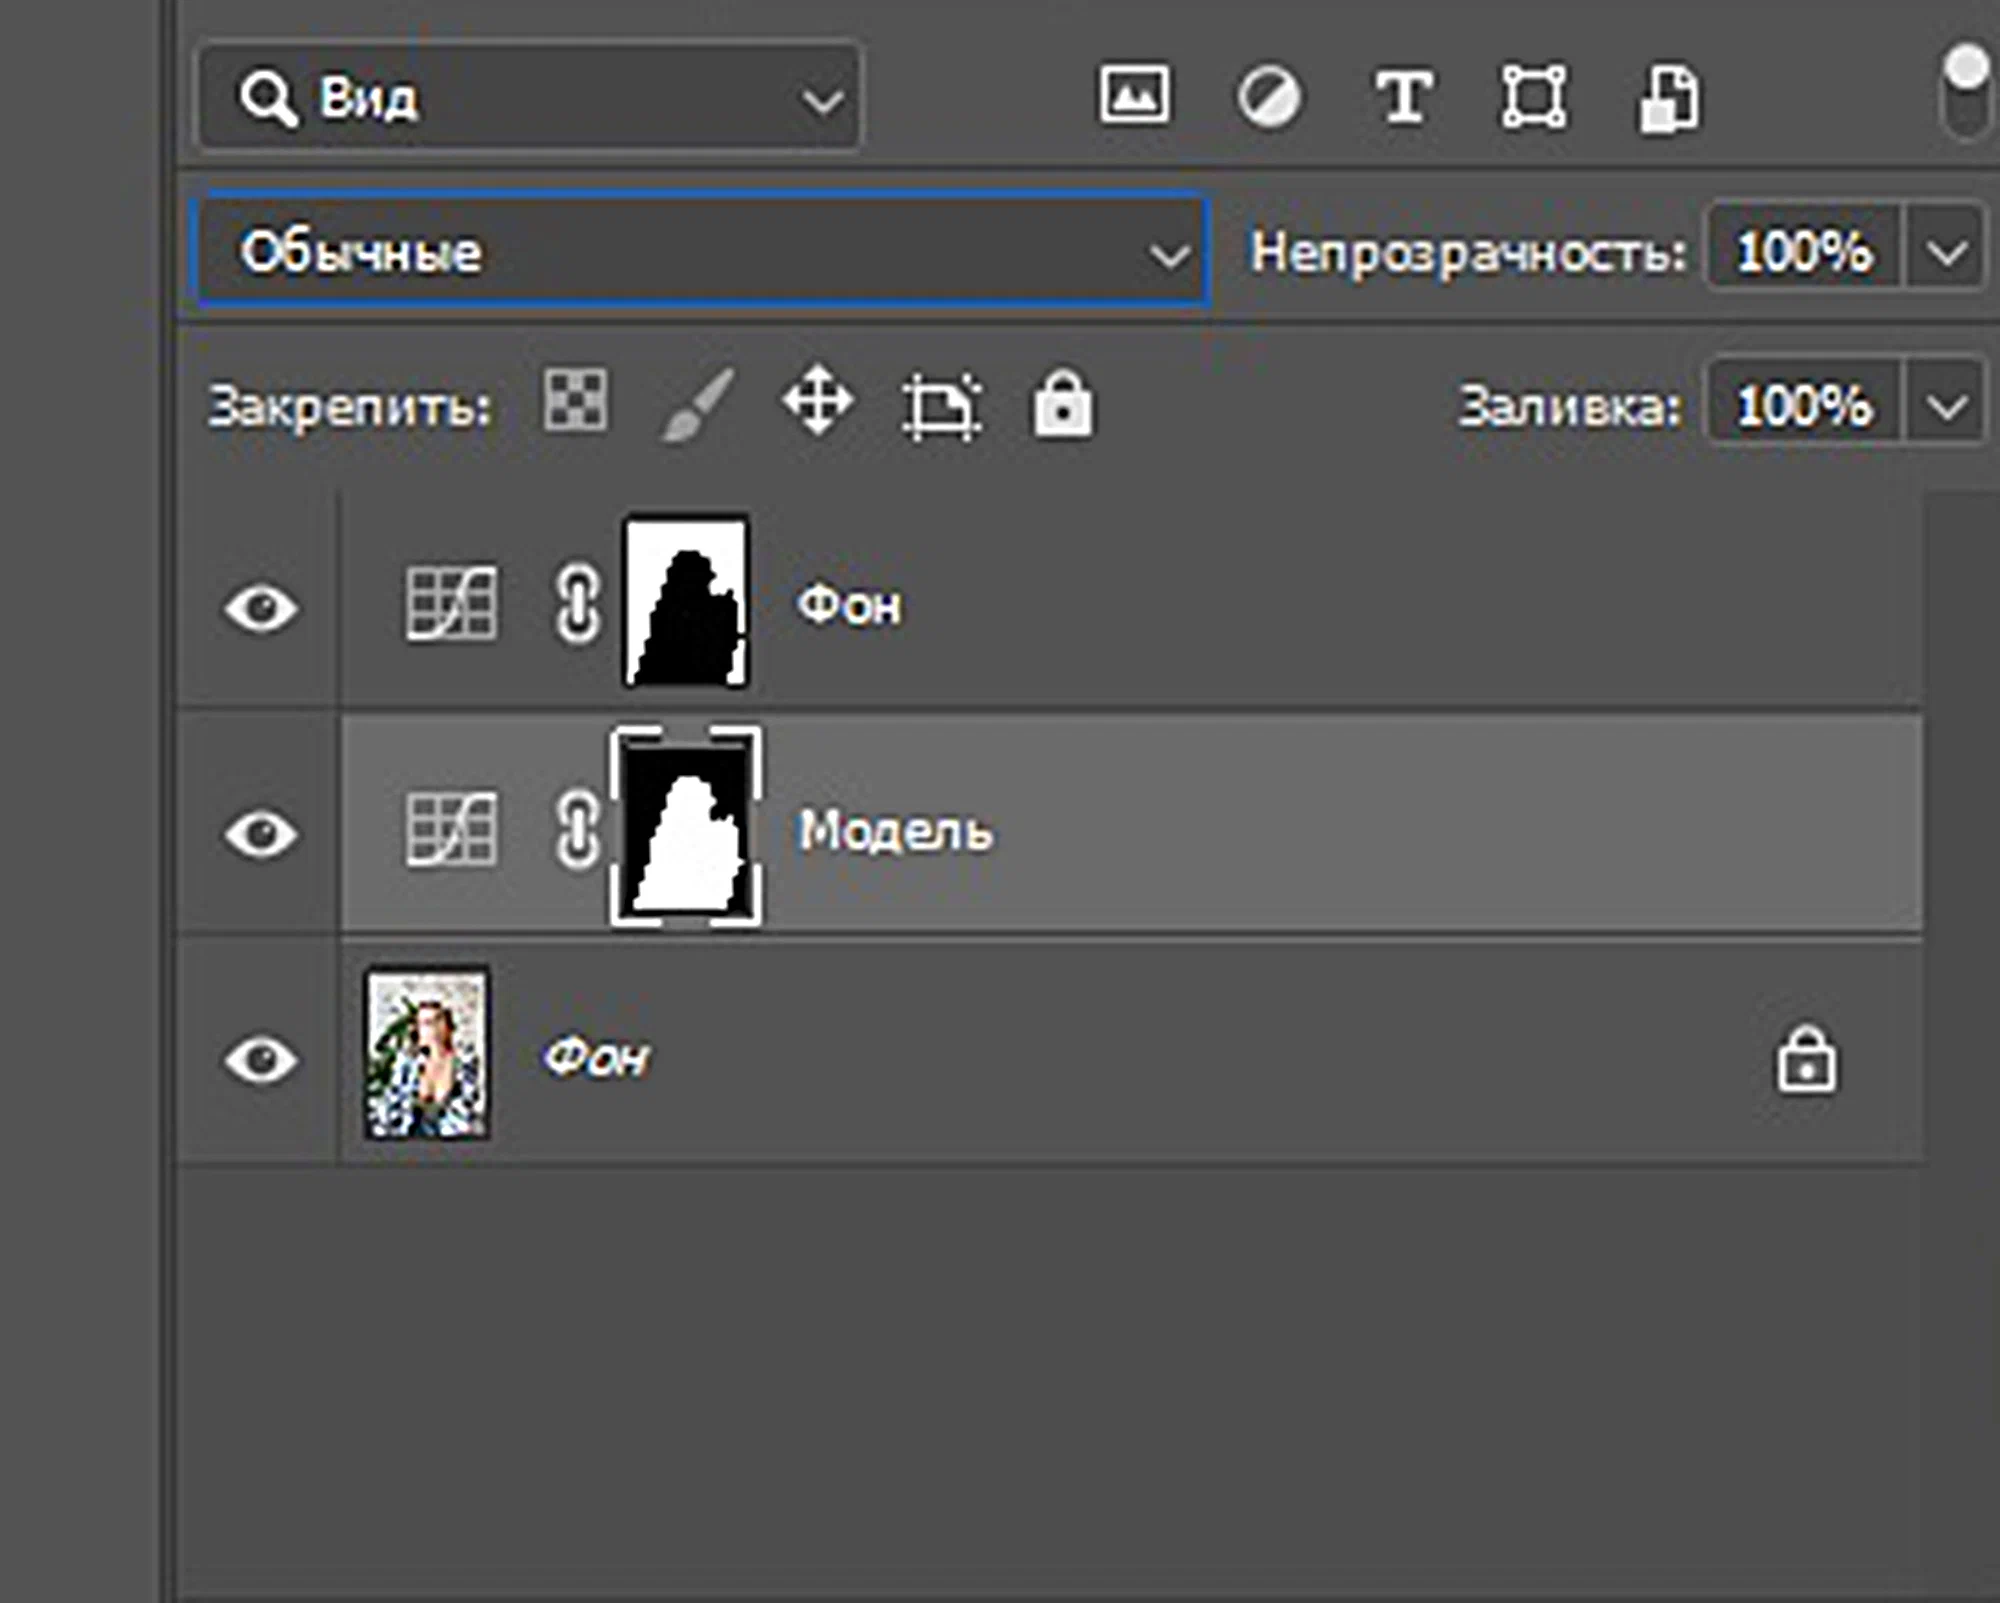
Task: Filter layers by smart object icon
Action: (x=1667, y=99)
